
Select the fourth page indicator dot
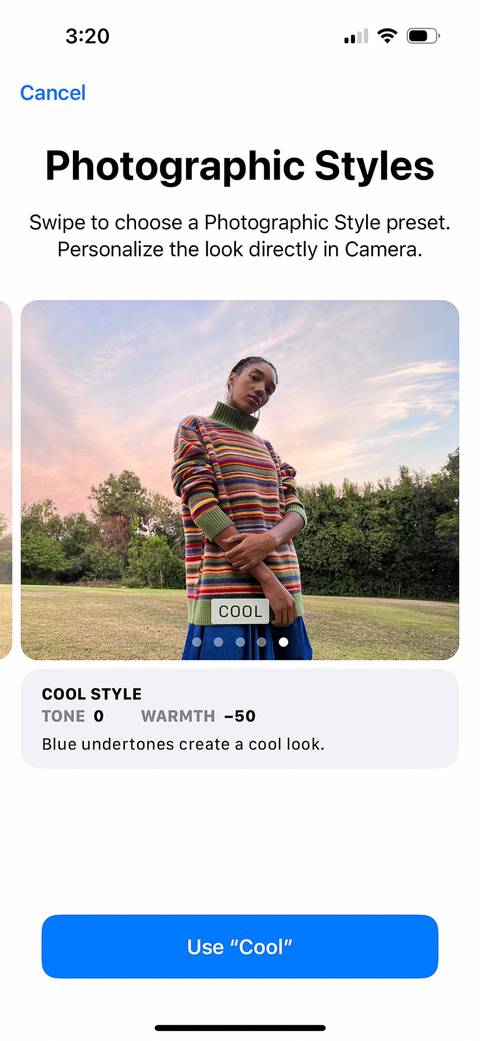coord(262,642)
